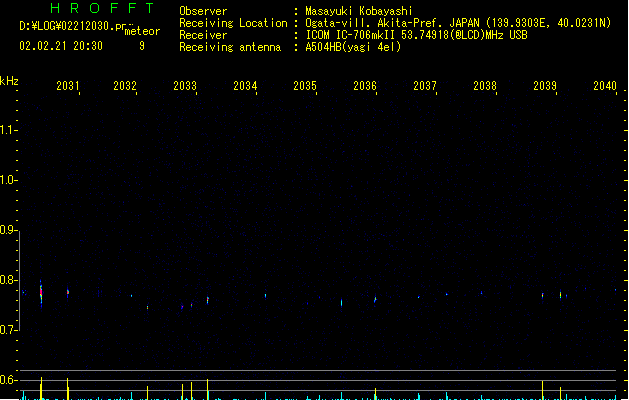Click the 2035 time axis marker

pyautogui.click(x=305, y=85)
